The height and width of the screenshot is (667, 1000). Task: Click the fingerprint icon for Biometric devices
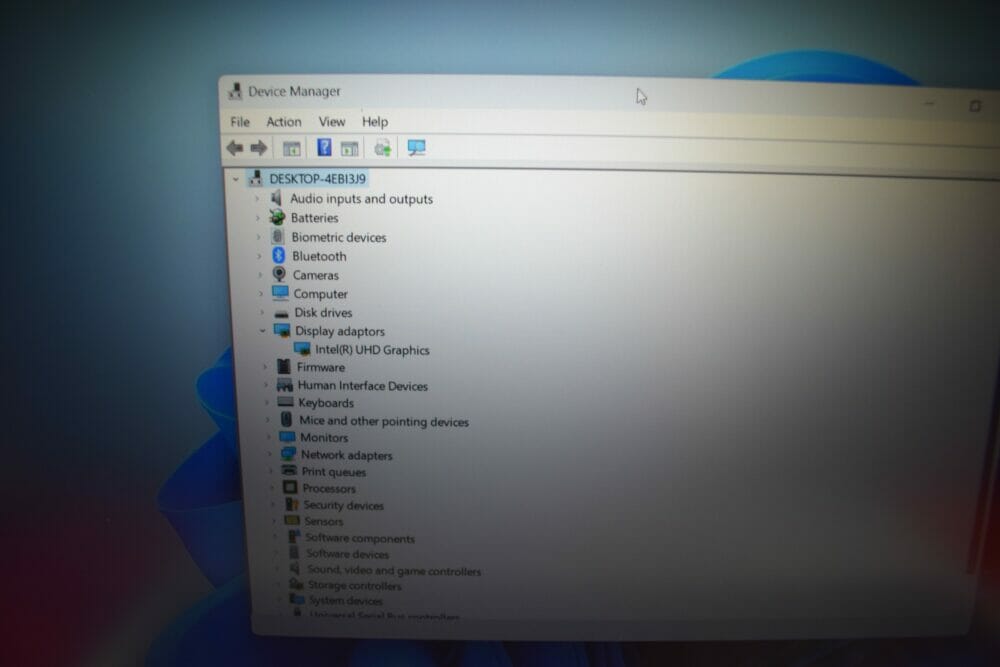[x=277, y=236]
